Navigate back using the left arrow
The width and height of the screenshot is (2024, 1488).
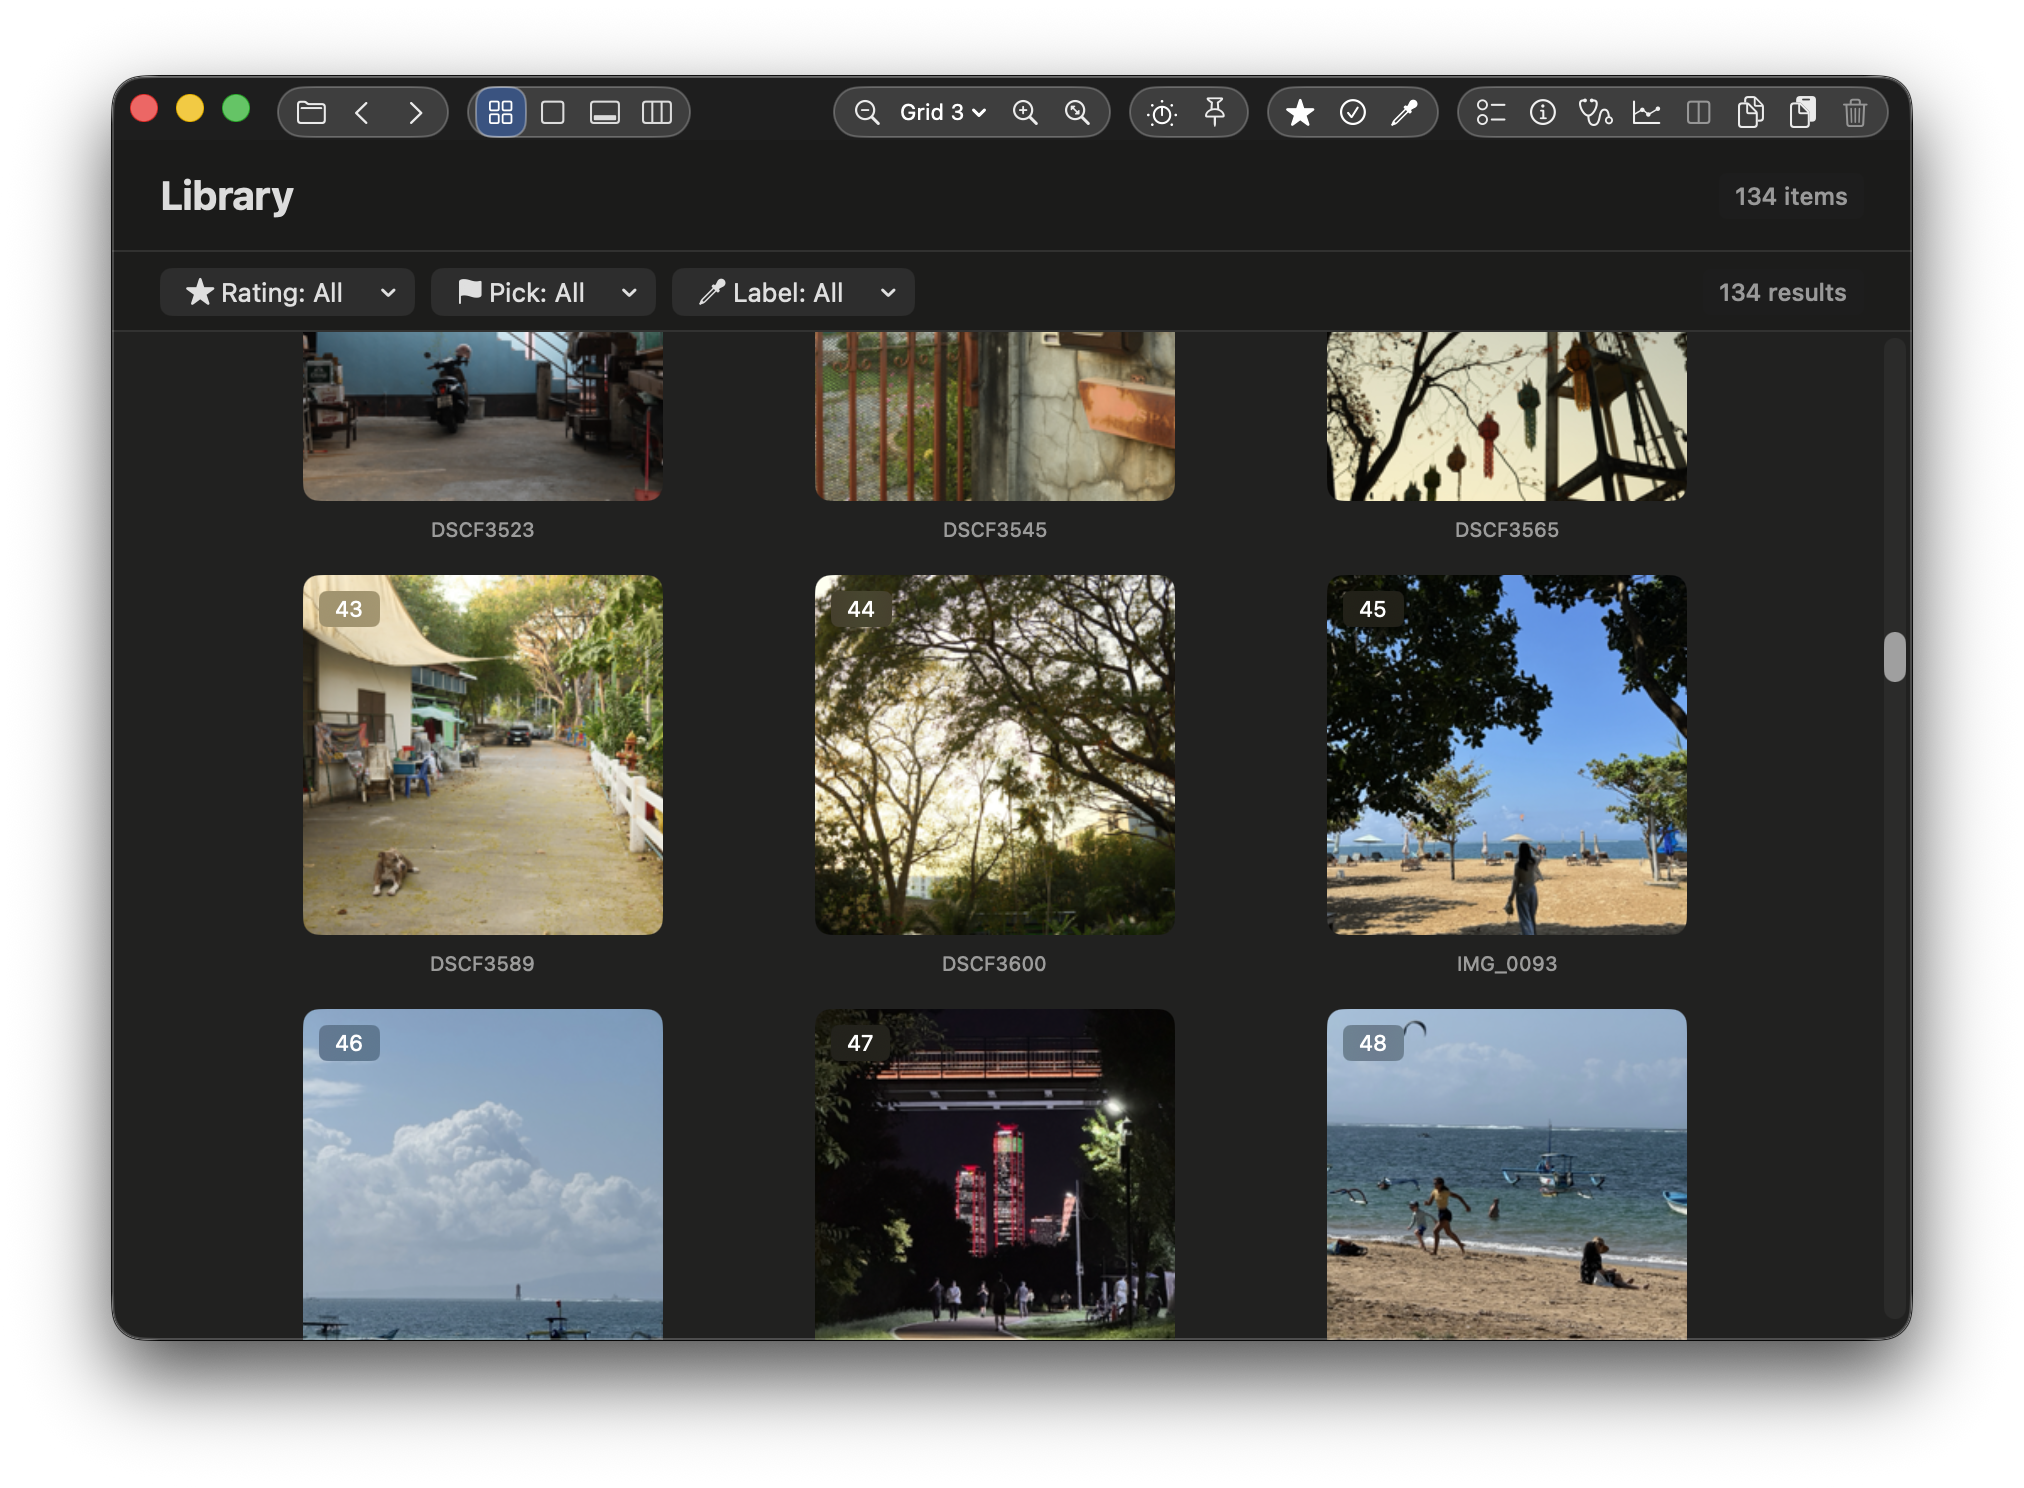click(x=362, y=112)
